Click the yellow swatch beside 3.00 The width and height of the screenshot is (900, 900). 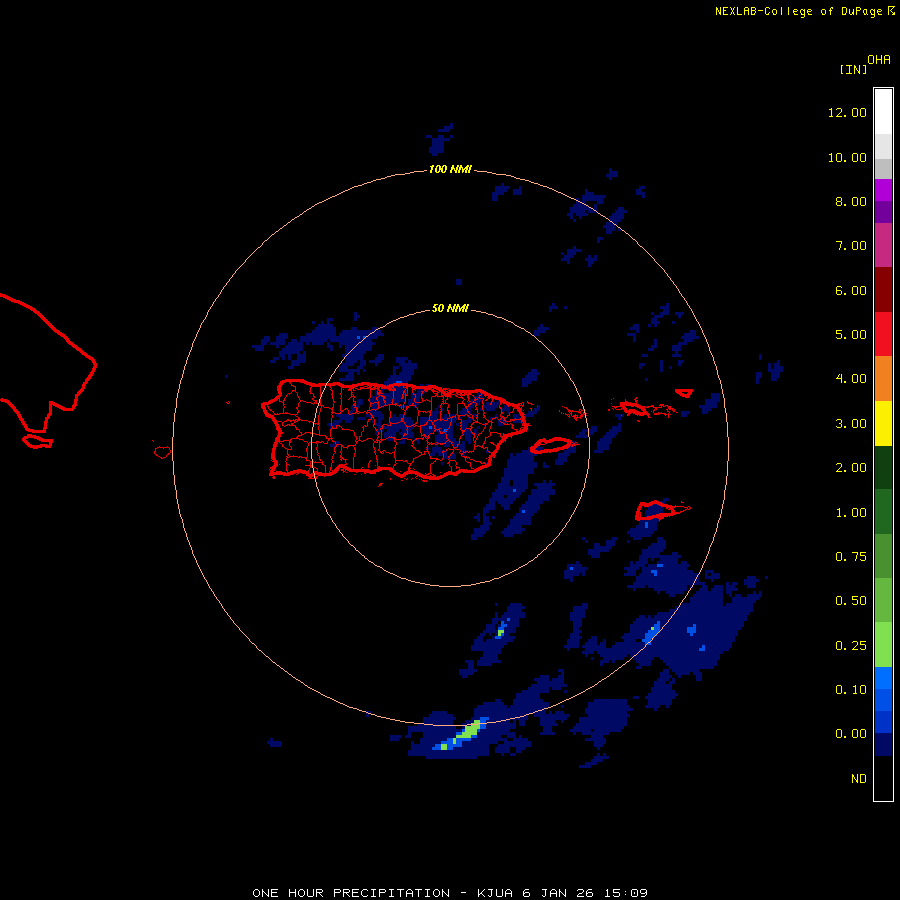(883, 423)
